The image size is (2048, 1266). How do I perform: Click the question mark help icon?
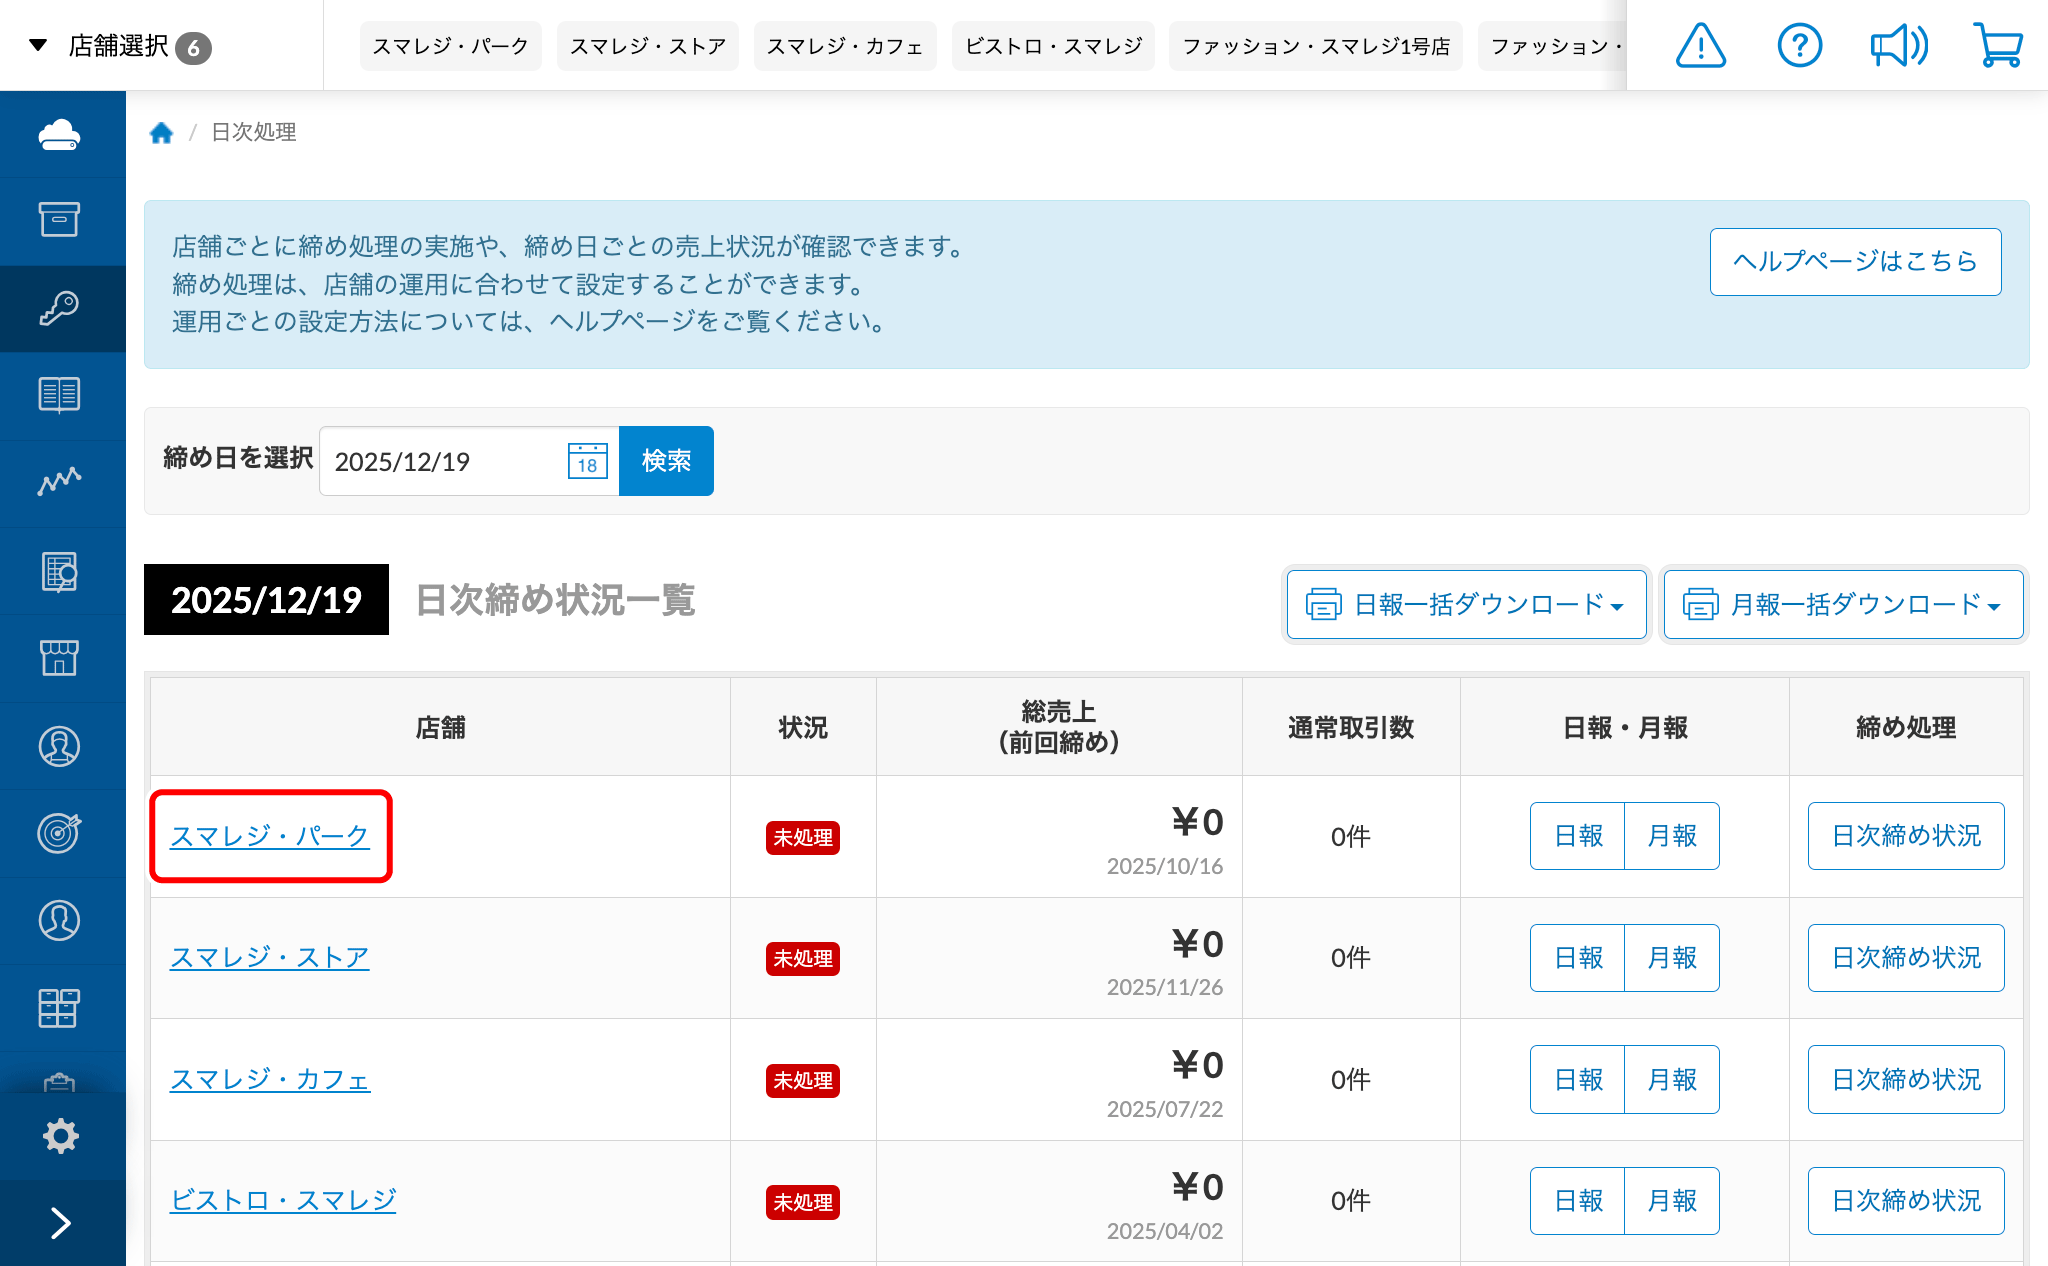pyautogui.click(x=1799, y=46)
